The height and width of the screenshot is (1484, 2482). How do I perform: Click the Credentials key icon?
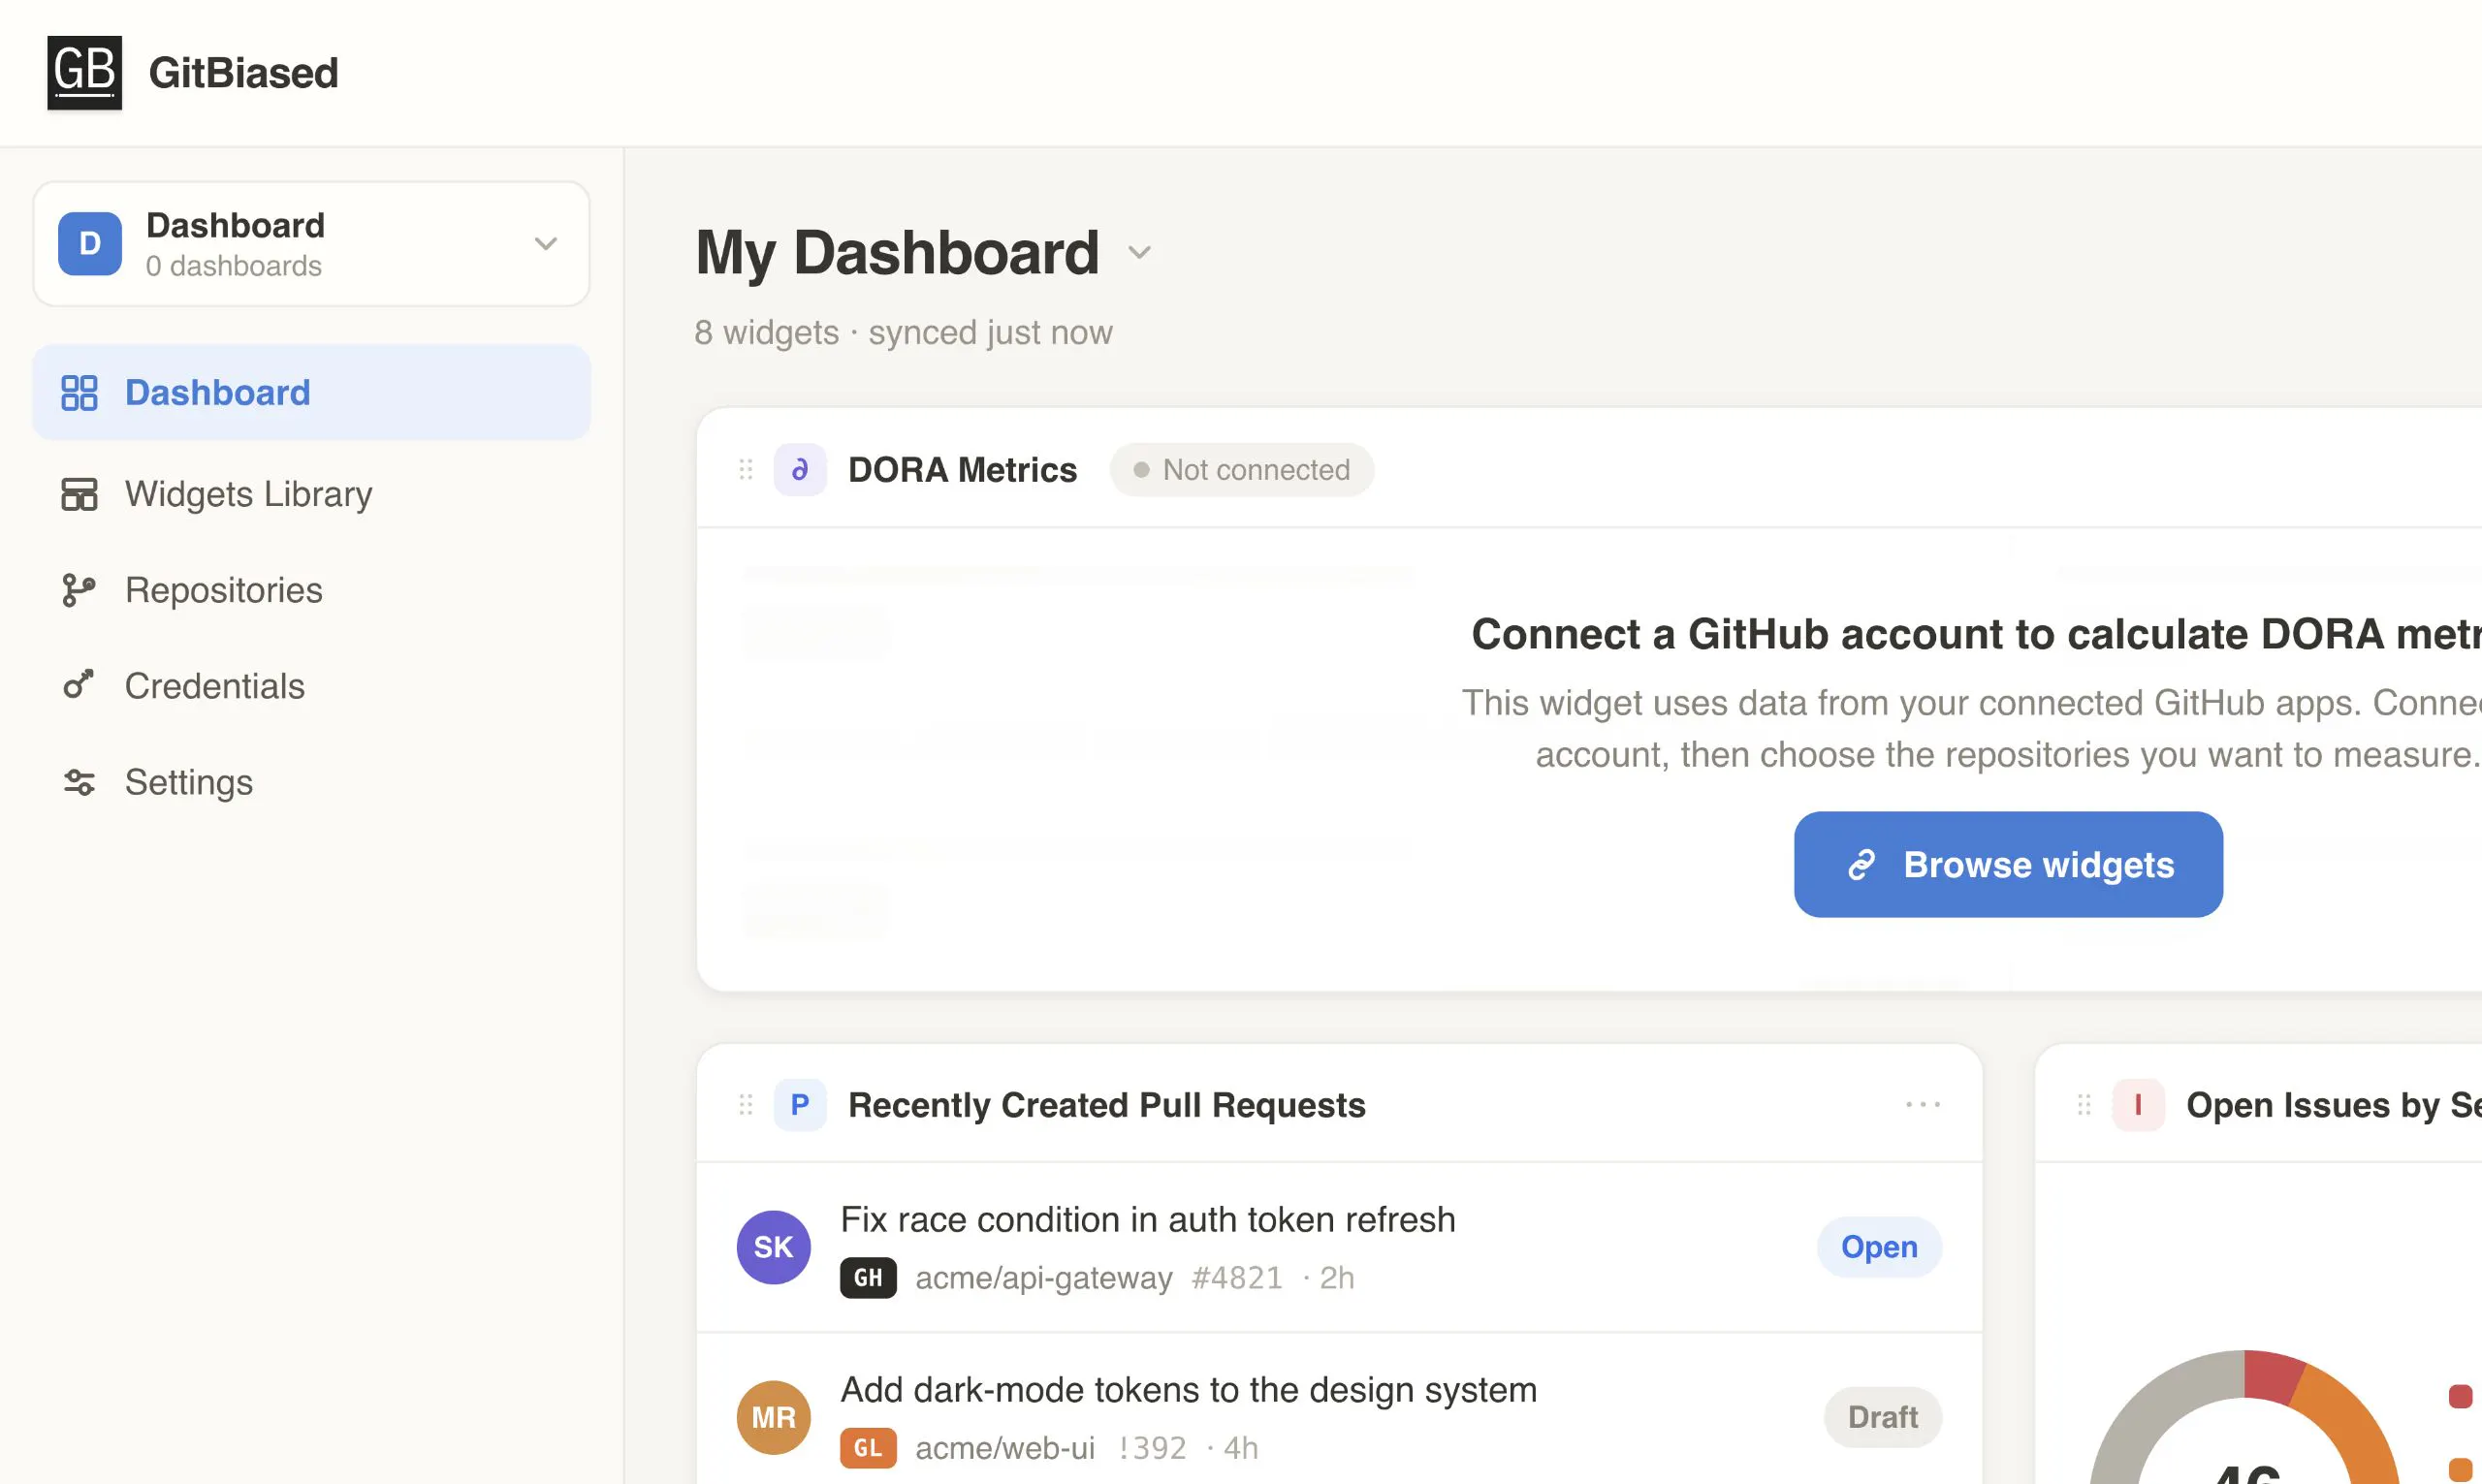tap(79, 685)
